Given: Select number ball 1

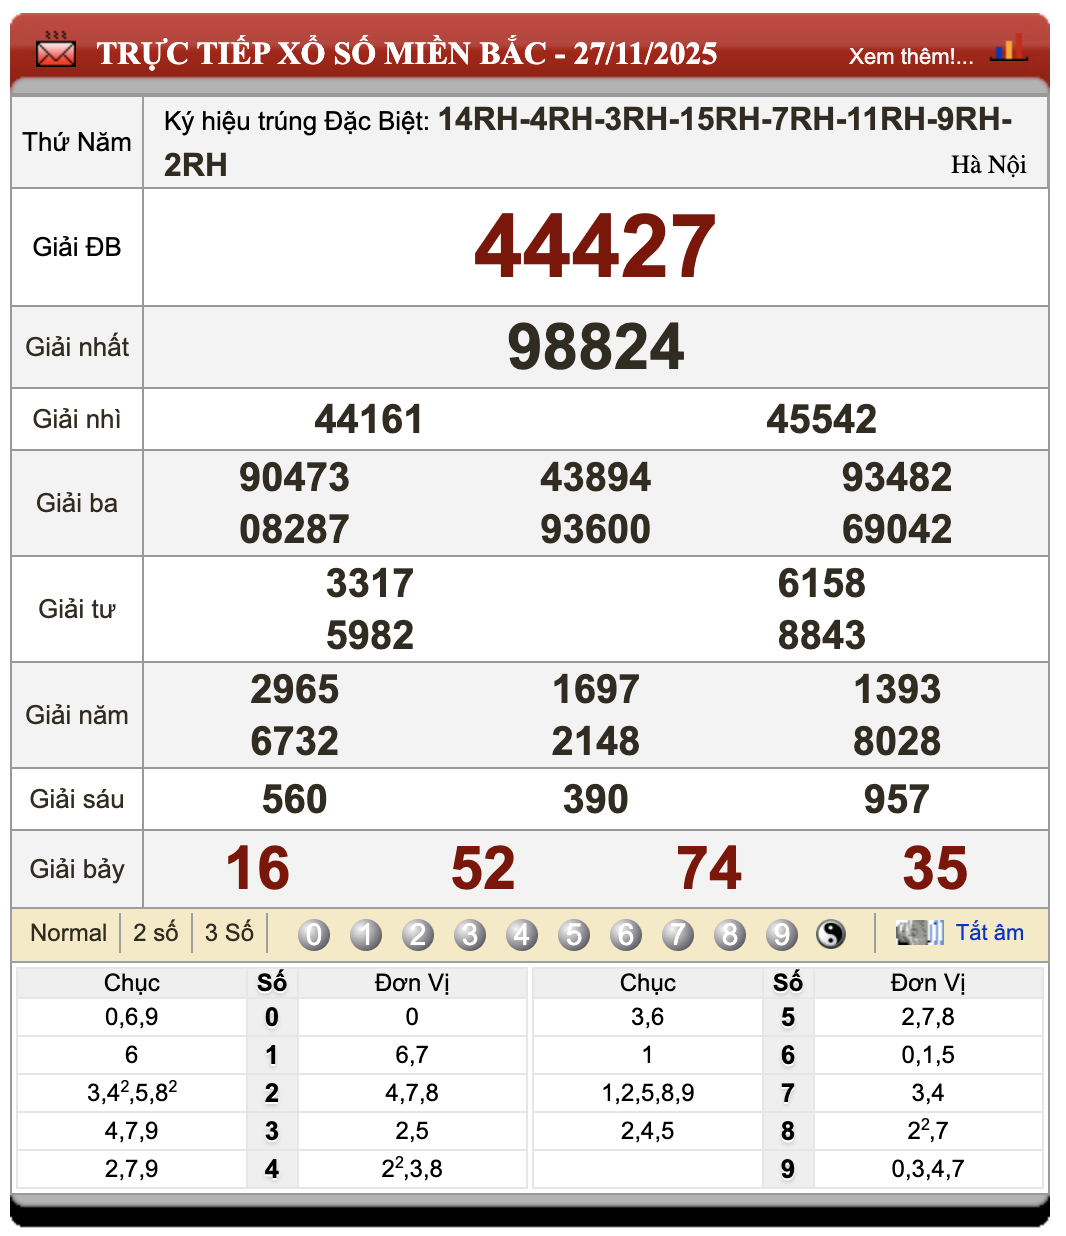Looking at the screenshot, I should point(366,934).
